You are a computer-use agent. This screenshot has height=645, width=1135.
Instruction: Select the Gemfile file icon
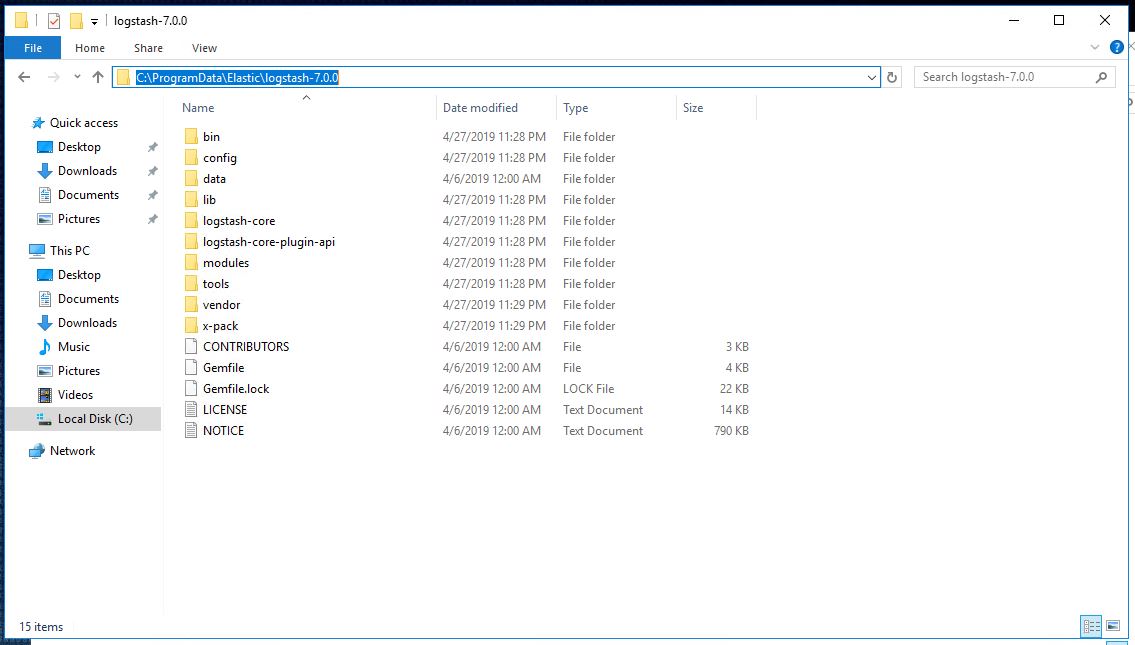(191, 367)
